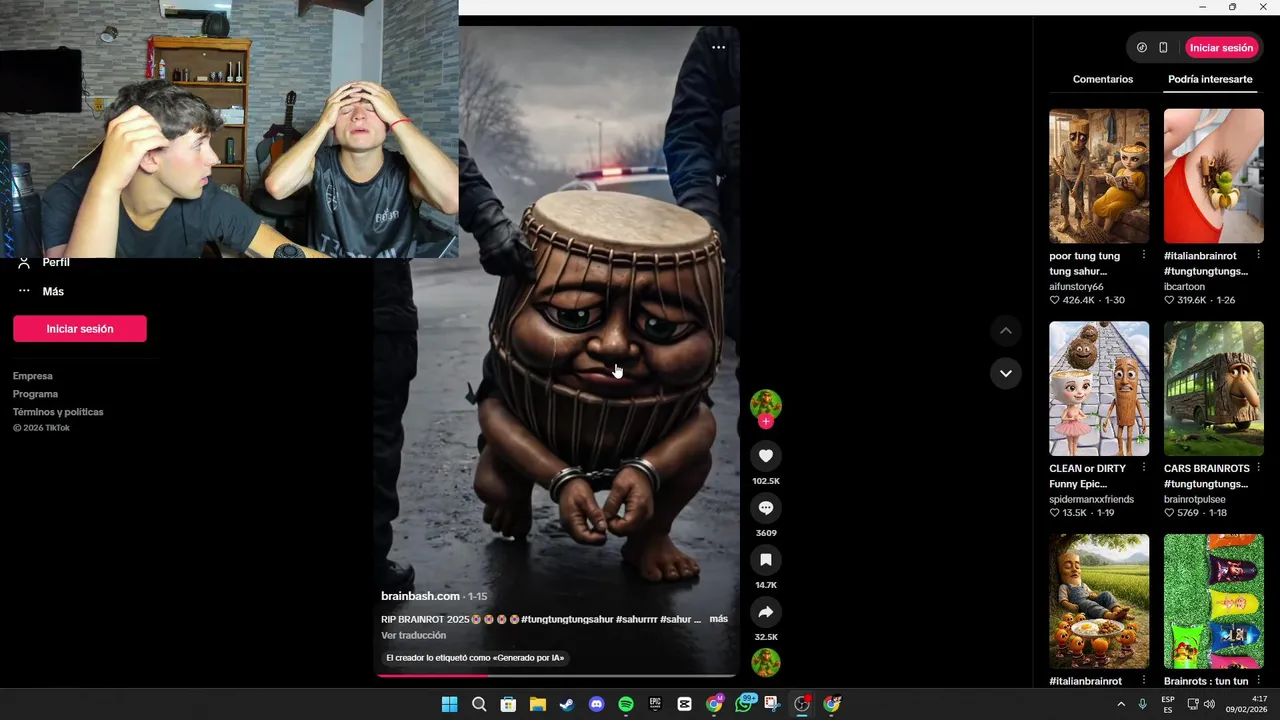
Task: Click the sidebar Iniciar sesión button
Action: pyautogui.click(x=80, y=328)
